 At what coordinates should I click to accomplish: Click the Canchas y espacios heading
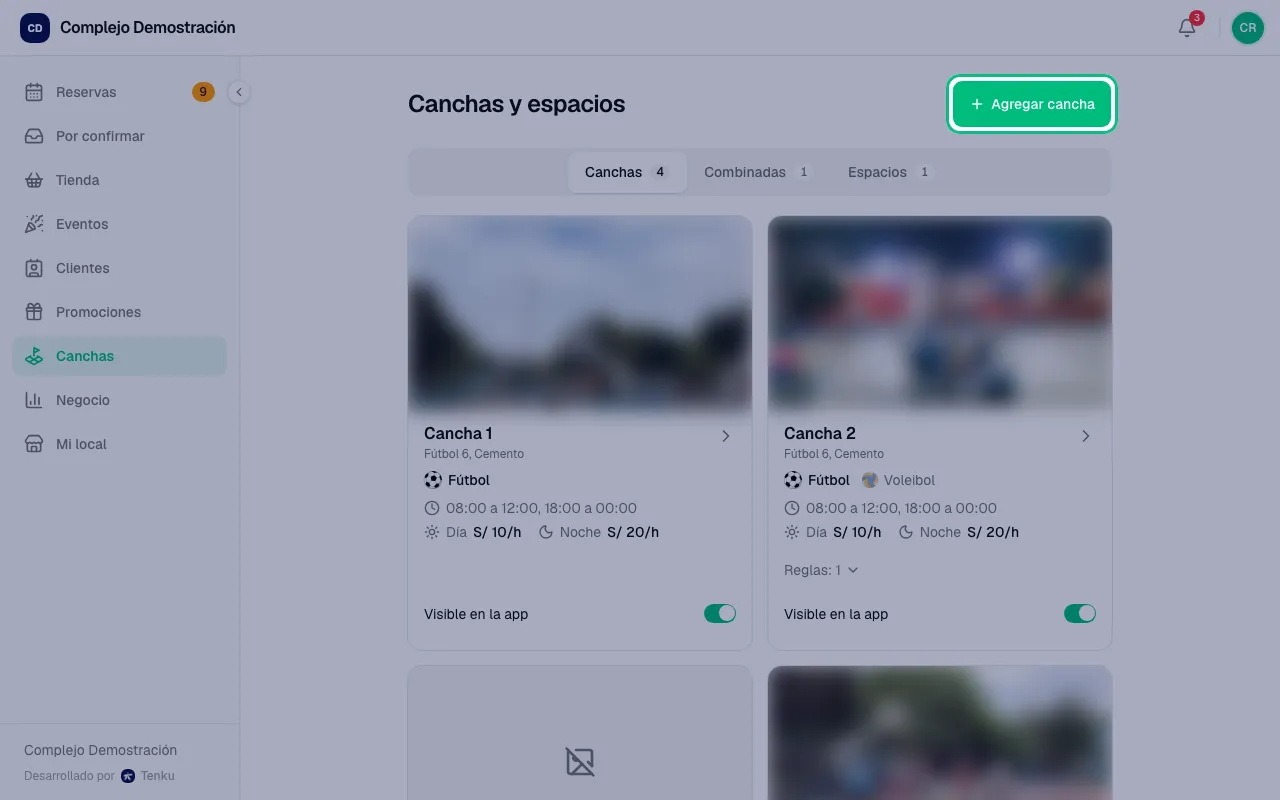[516, 104]
